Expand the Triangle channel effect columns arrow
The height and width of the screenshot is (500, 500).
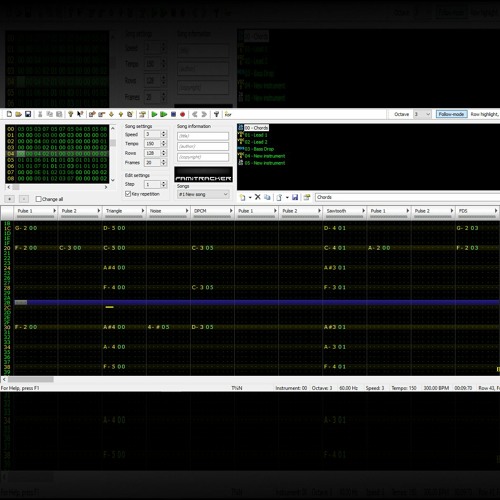point(143,211)
